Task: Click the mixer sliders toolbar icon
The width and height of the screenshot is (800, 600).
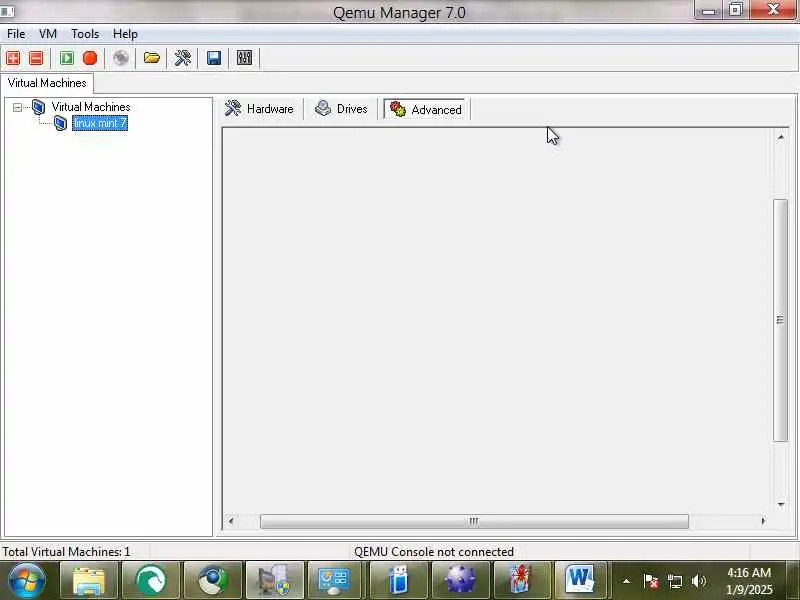Action: 244,58
